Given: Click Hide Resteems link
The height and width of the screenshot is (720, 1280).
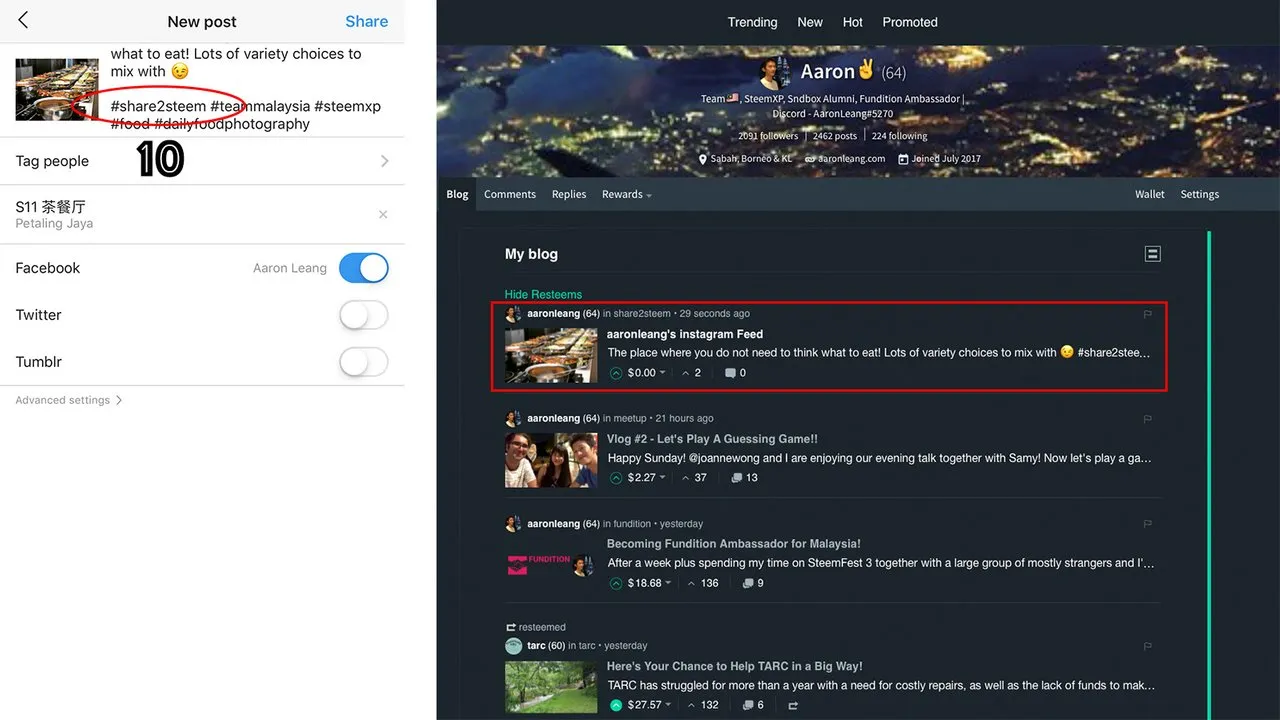Looking at the screenshot, I should tap(543, 295).
